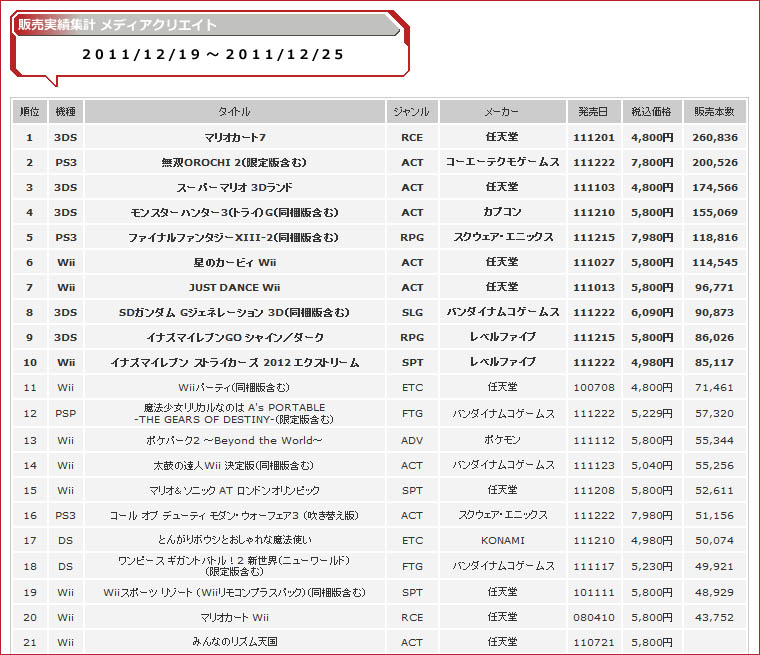The image size is (760, 655).
Task: Select title とんがりボウシとおしゃれな魔法使い
Action: (235, 540)
